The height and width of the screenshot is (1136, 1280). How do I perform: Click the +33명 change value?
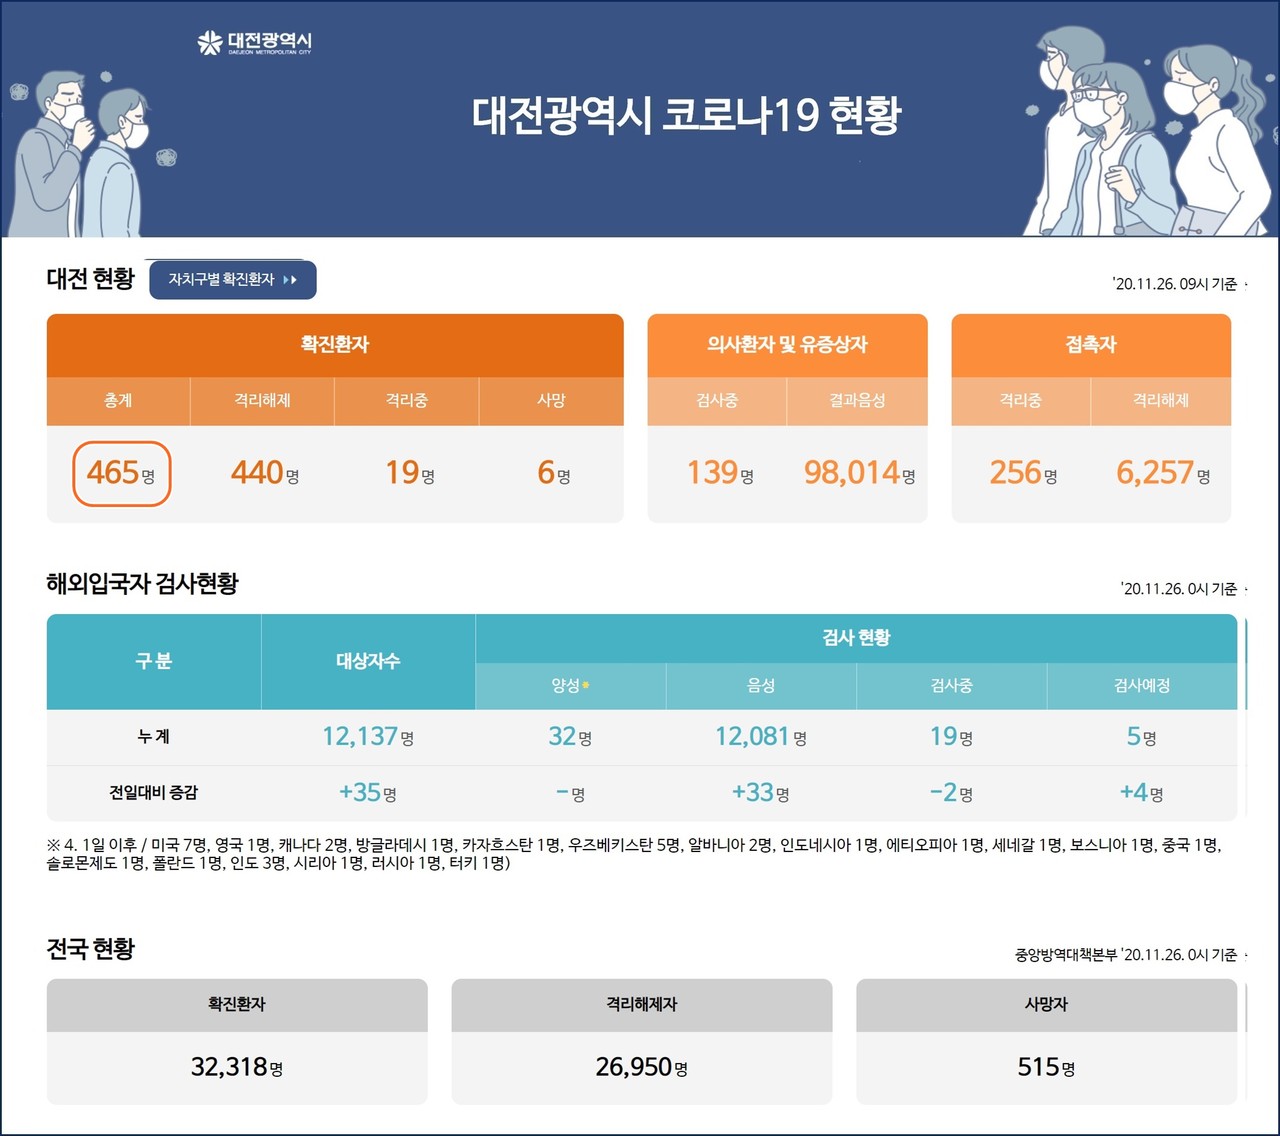pyautogui.click(x=760, y=793)
